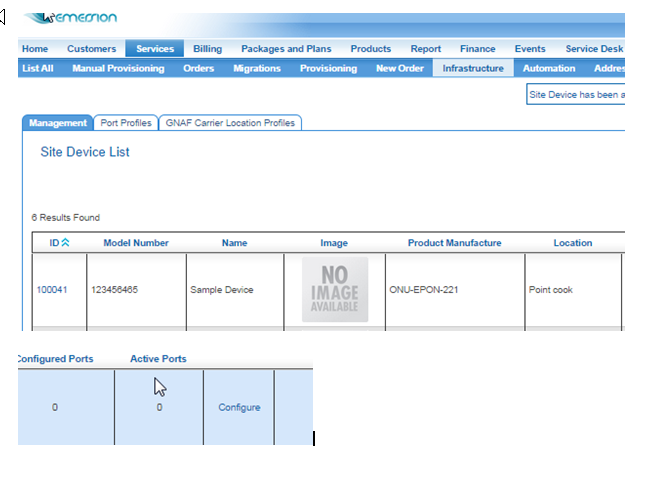
Task: Switch to the Port Profiles tab
Action: (x=126, y=123)
